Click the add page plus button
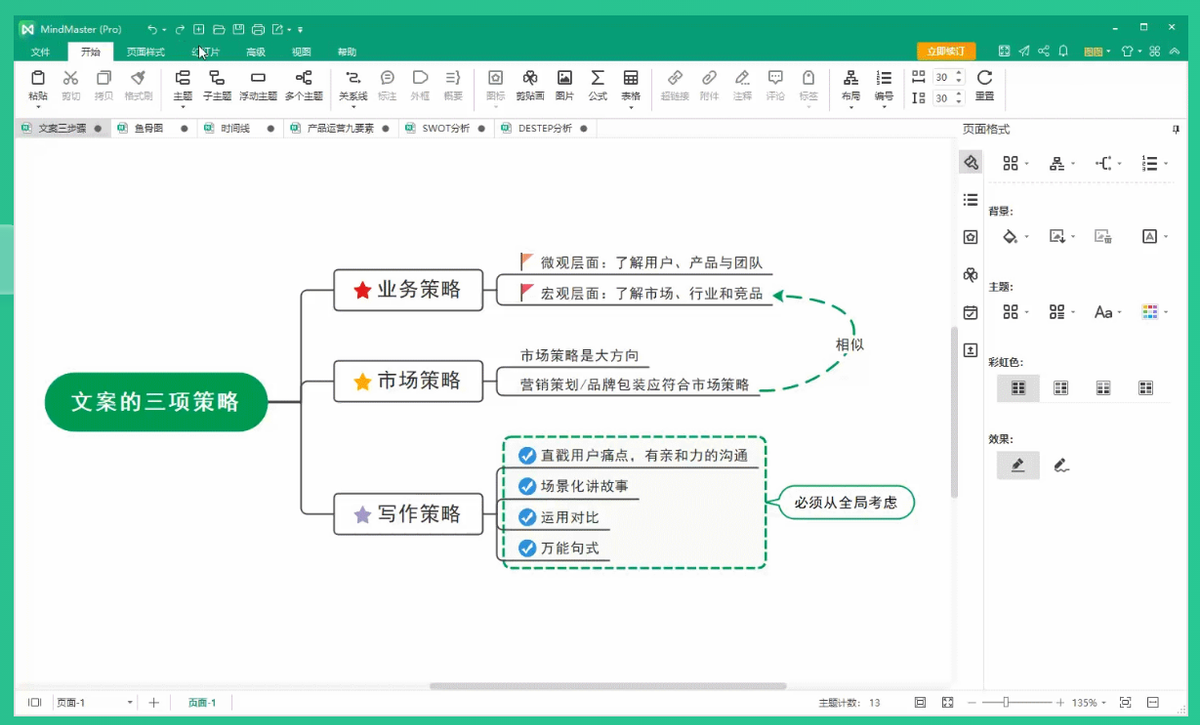 coord(154,703)
